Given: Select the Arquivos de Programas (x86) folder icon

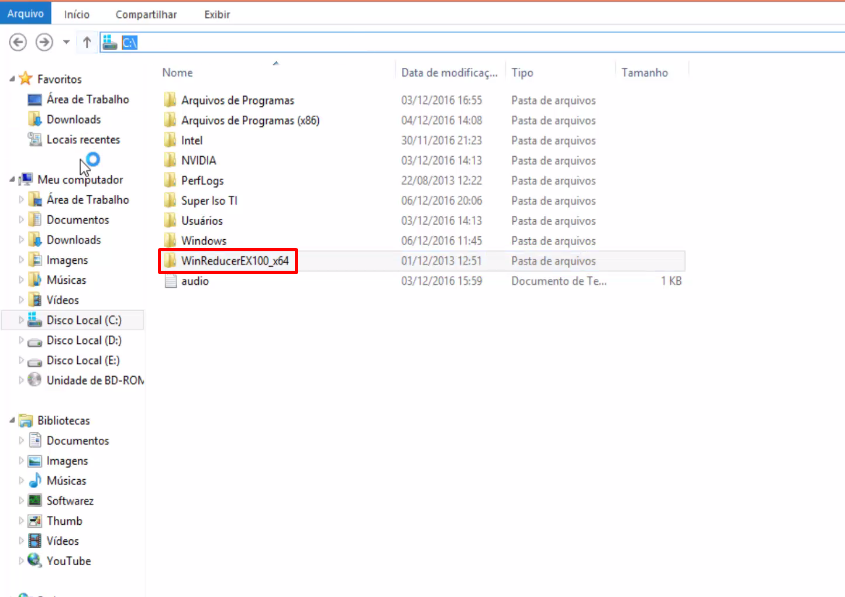Looking at the screenshot, I should pos(170,120).
